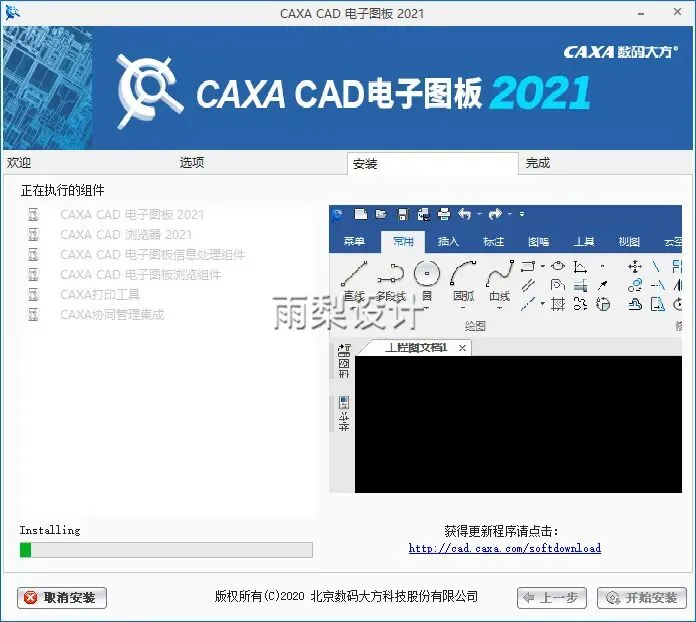The width and height of the screenshot is (696, 622).
Task: Select the coordinate axes tool icon
Action: [580, 266]
